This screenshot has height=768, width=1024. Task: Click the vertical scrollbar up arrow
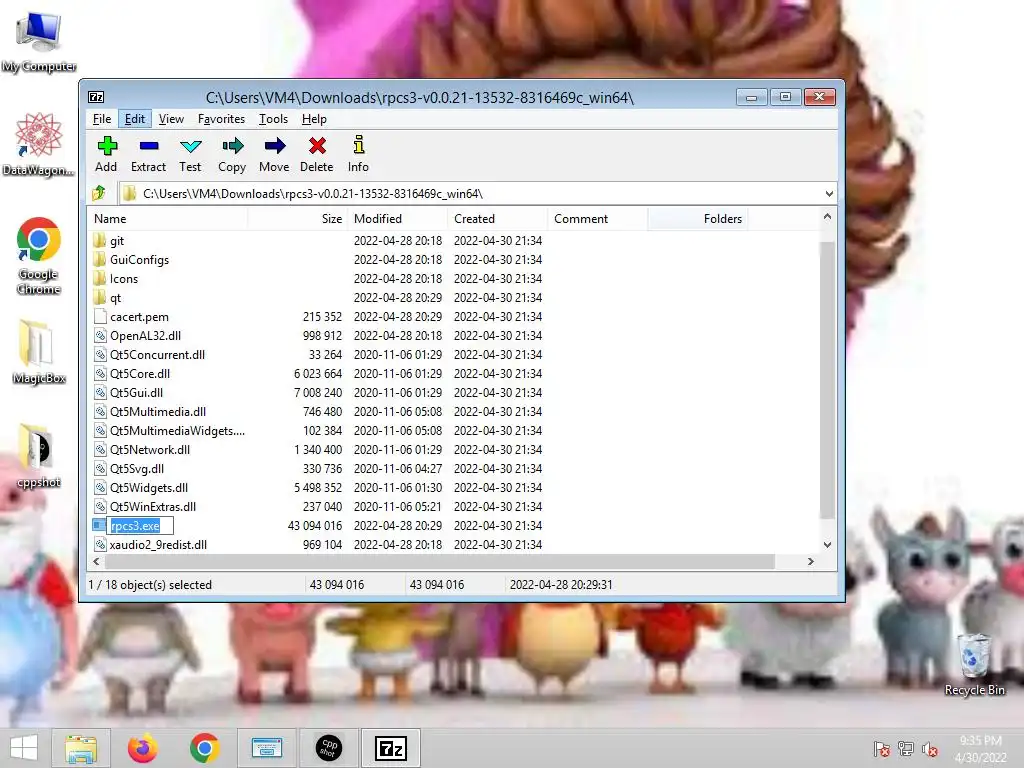(x=827, y=216)
